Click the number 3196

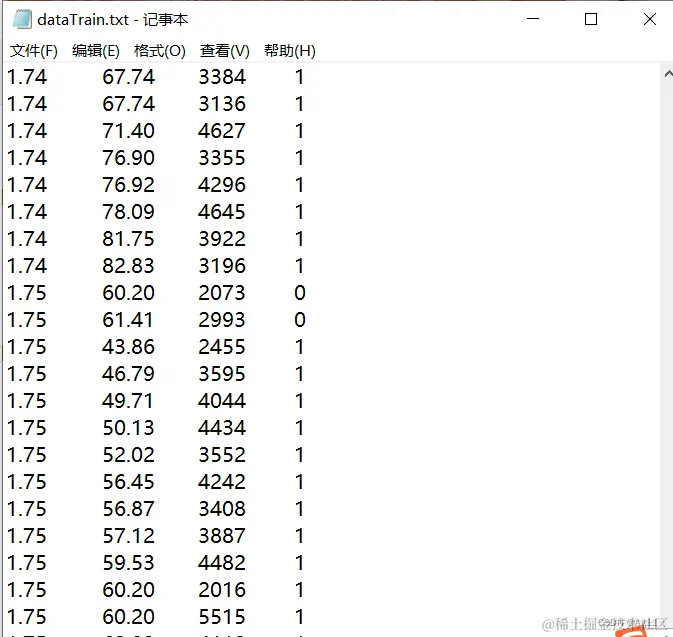coord(222,266)
